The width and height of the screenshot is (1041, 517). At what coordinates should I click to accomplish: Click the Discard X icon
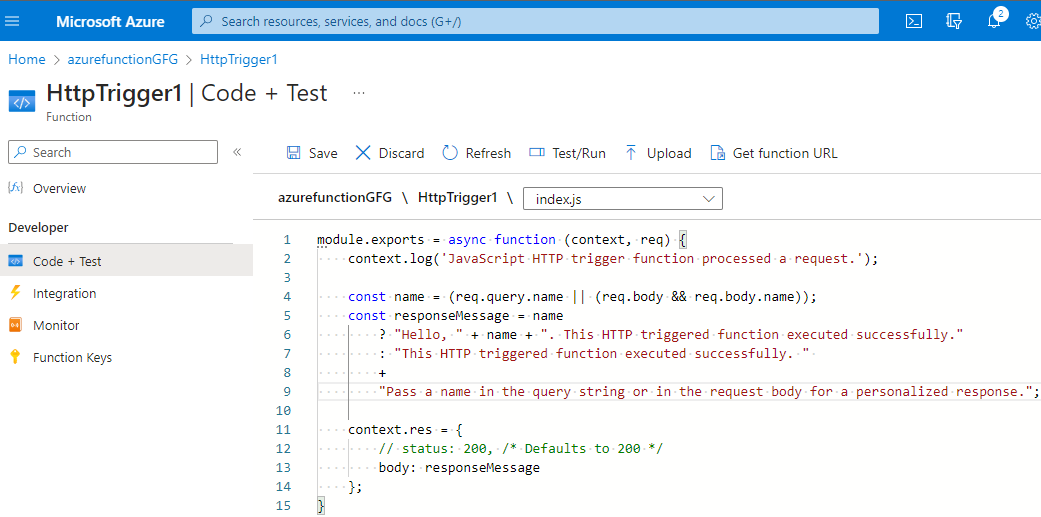363,153
